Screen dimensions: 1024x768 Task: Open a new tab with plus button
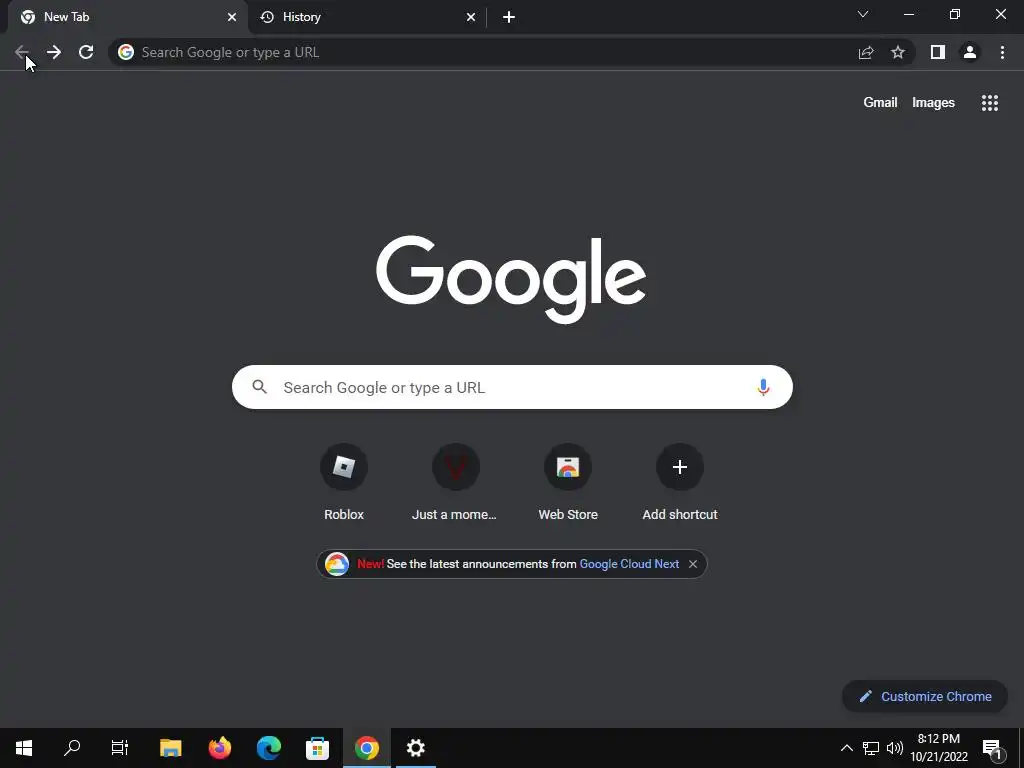tap(509, 17)
